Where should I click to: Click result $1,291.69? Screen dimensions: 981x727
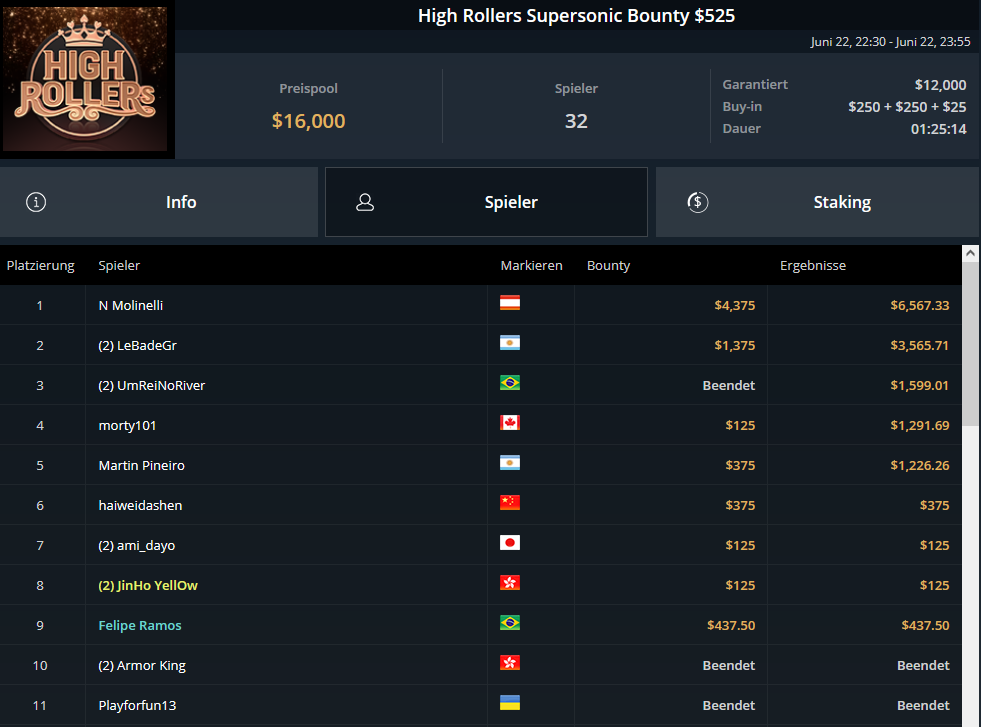[920, 425]
